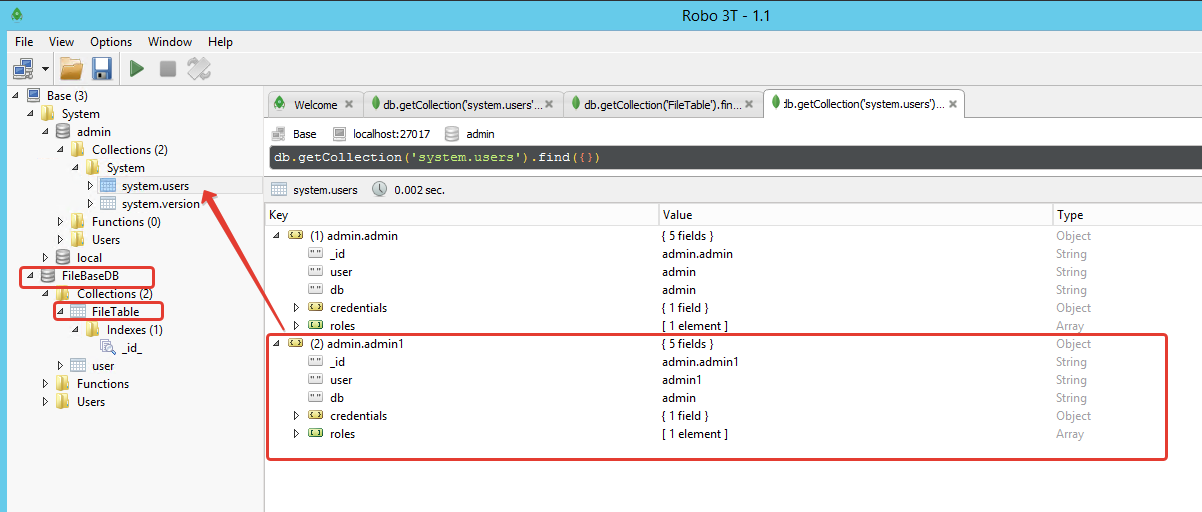1202x512 pixels.
Task: Collapse the admin database node
Action: (44, 131)
